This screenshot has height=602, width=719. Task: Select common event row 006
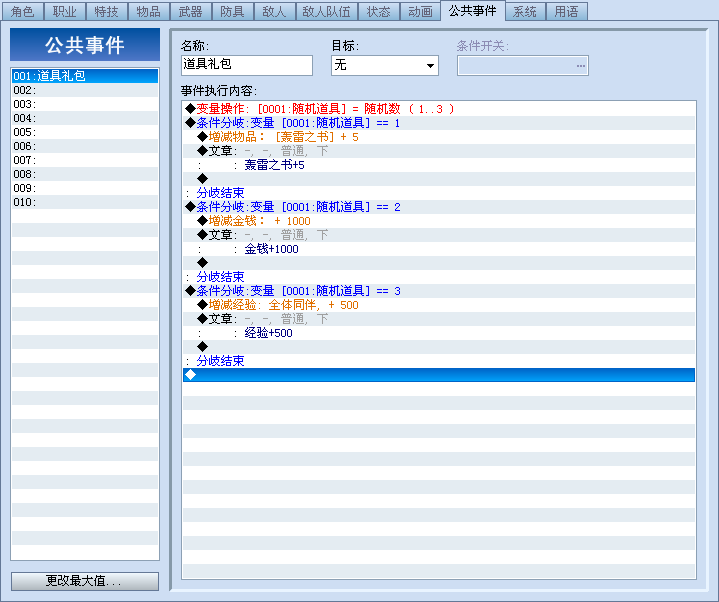[85, 146]
